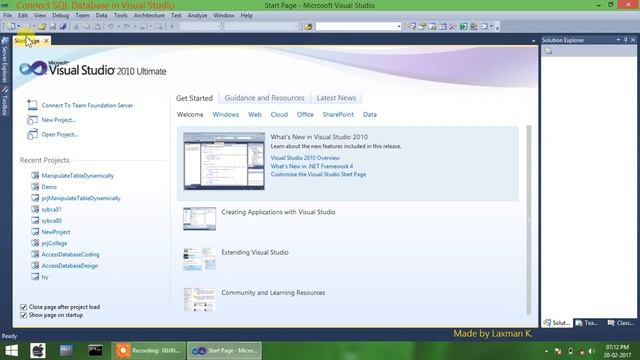Switch to Guidance and Resources tab
This screenshot has height=360, width=640.
(264, 98)
